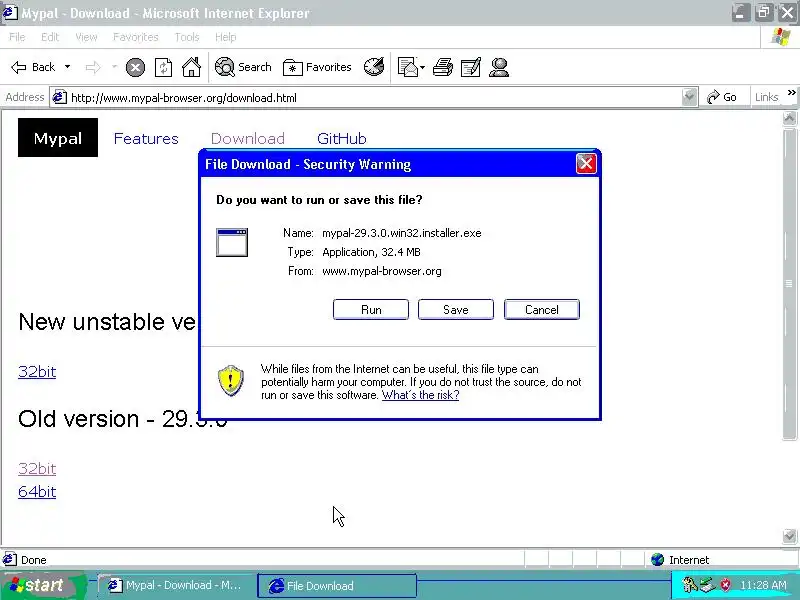Close the Security Warning dialog
The height and width of the screenshot is (600, 800).
(x=586, y=164)
